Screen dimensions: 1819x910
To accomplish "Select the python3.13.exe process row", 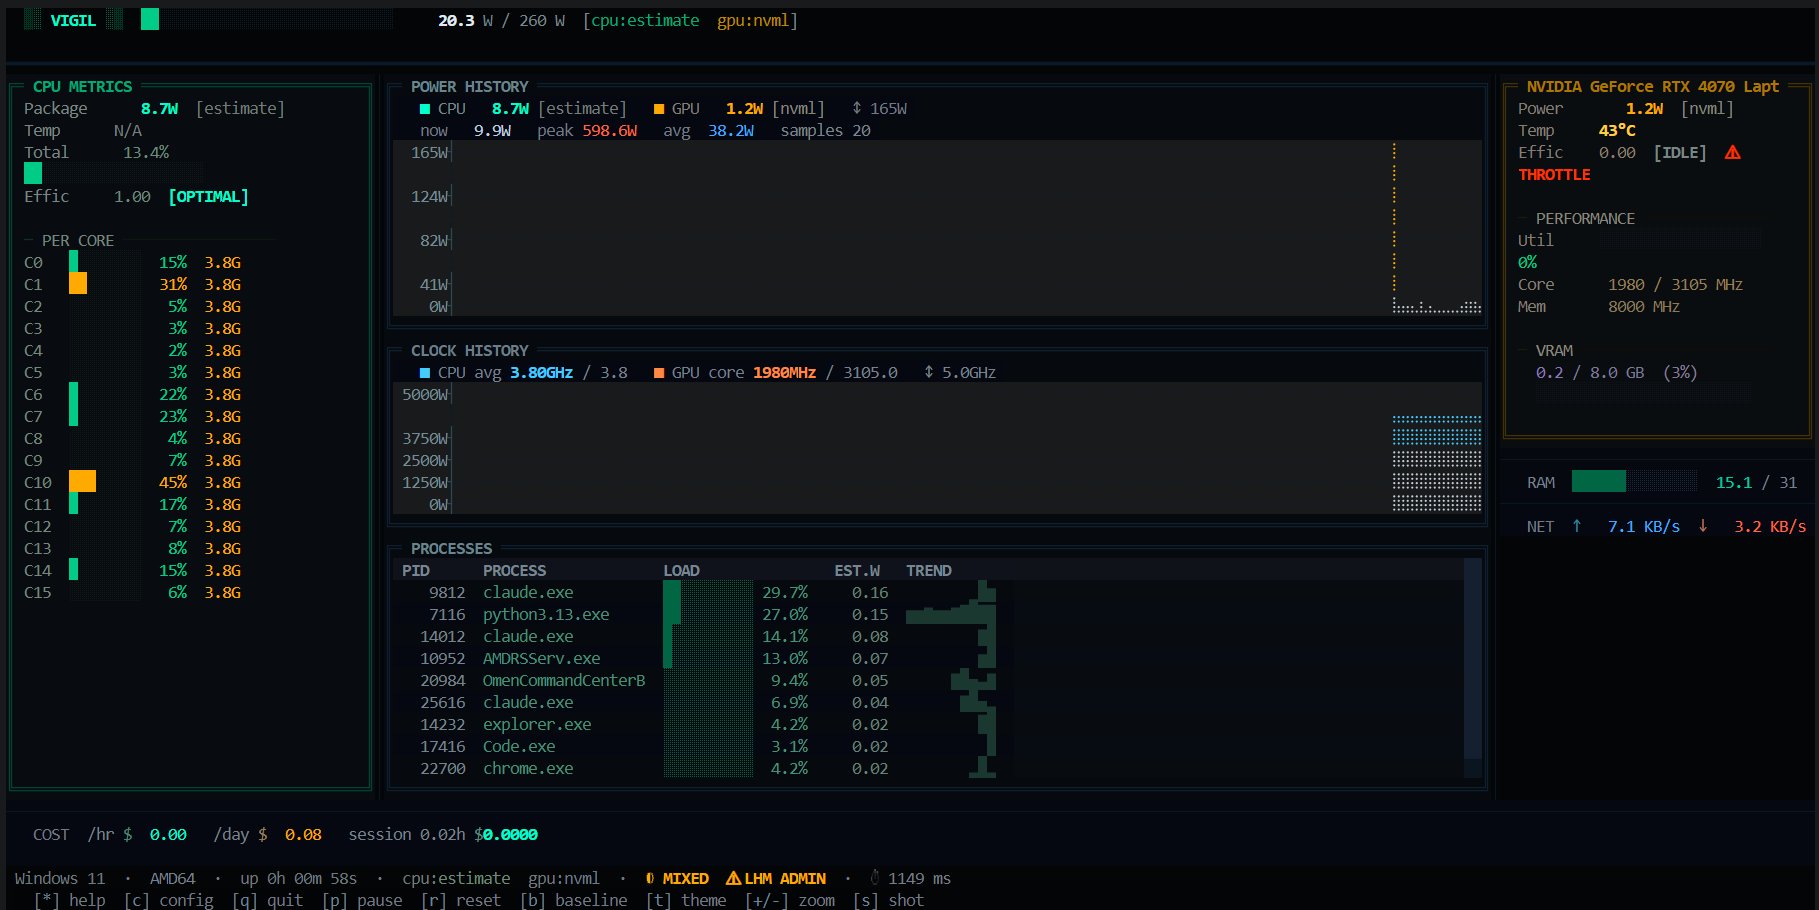I will [x=545, y=615].
